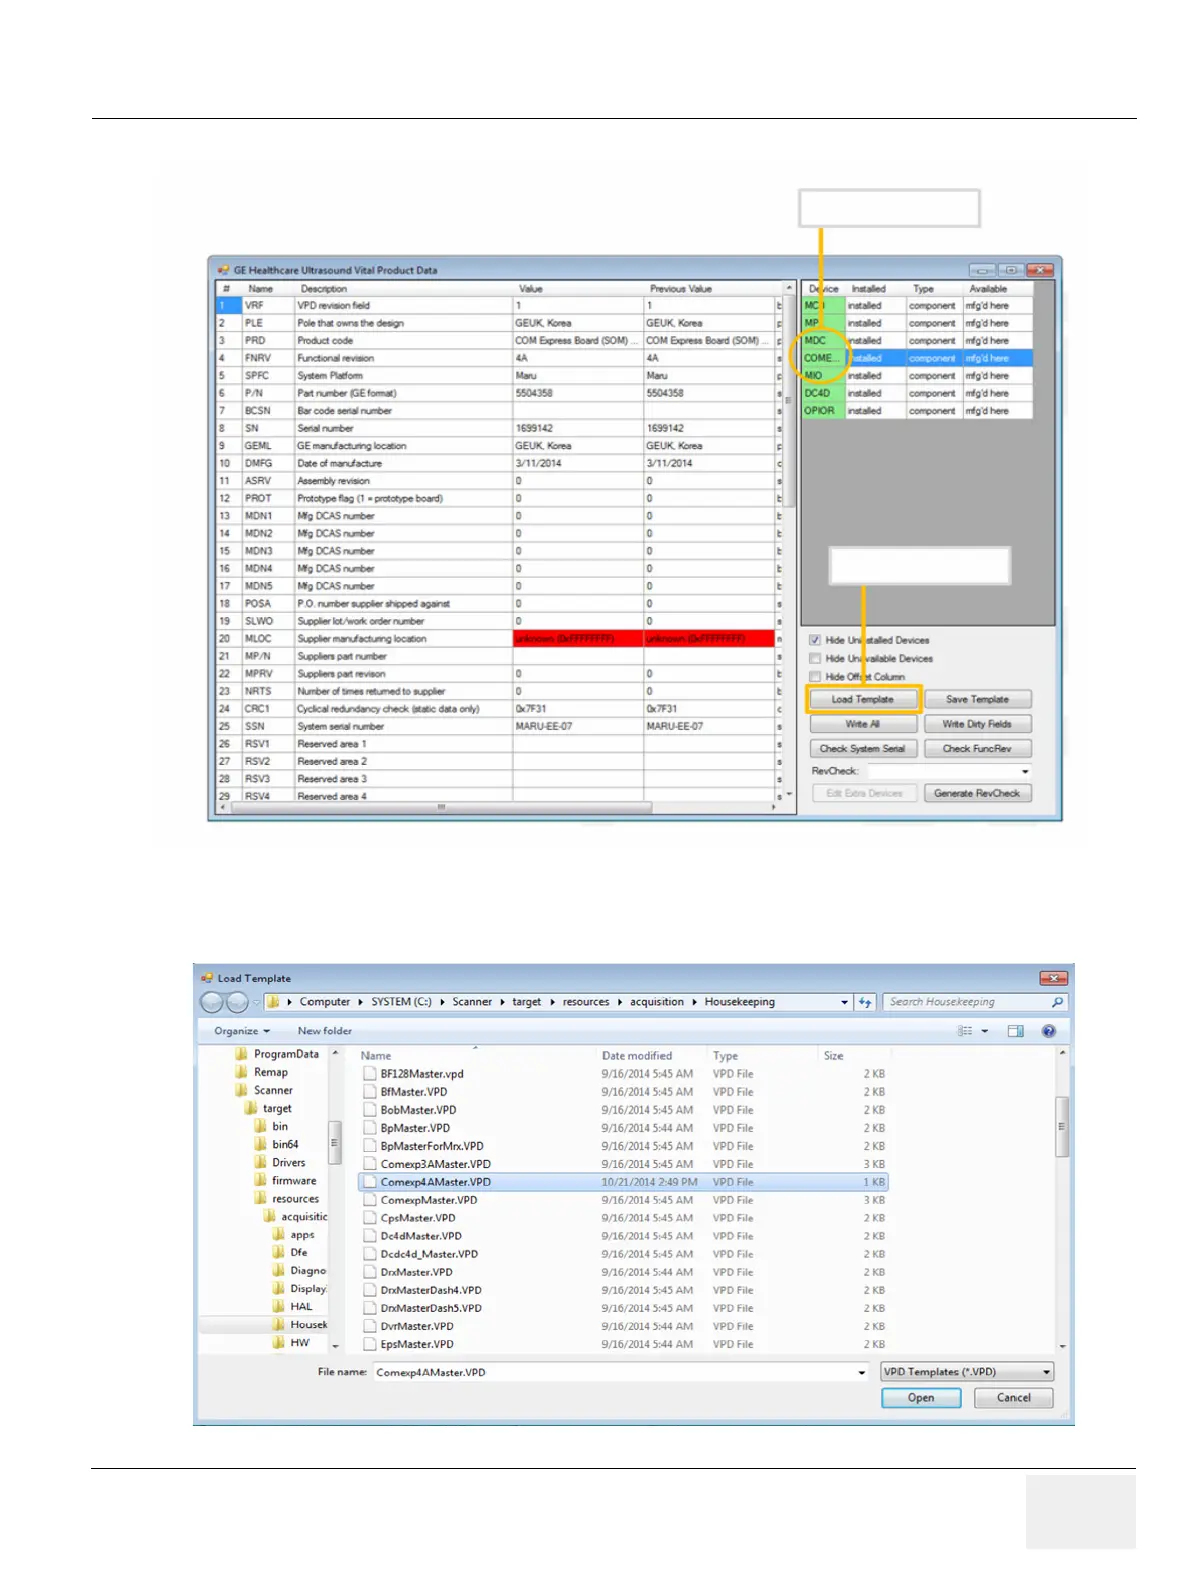Click Scanner in the address breadcrumb
Viewport: 1190px width, 1584px height.
pos(472,1002)
